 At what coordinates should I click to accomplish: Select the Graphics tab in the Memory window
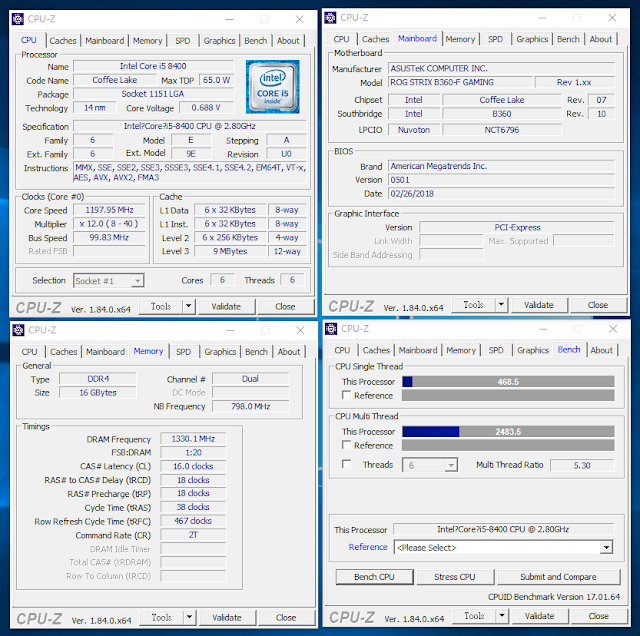pyautogui.click(x=220, y=352)
